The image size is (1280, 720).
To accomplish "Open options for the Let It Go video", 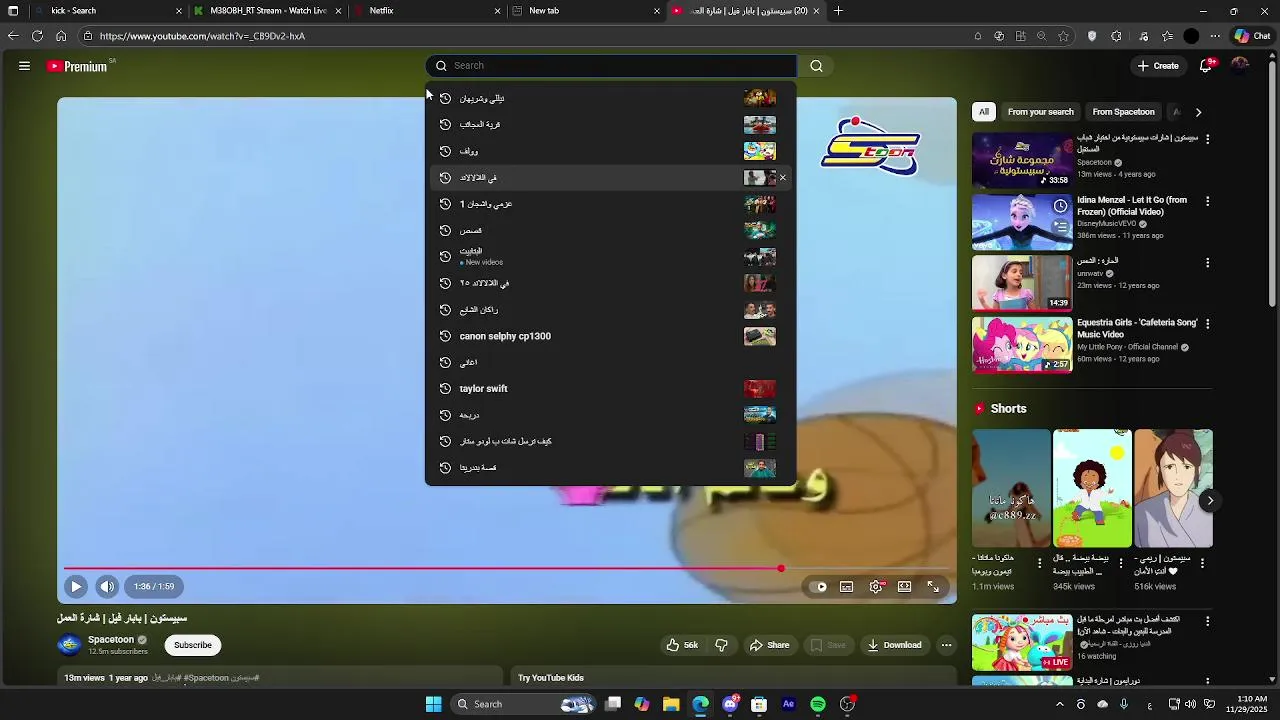I will coord(1207,201).
